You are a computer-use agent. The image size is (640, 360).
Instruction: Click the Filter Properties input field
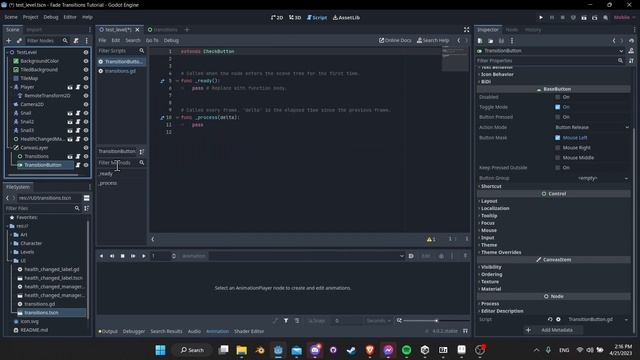tap(546, 60)
